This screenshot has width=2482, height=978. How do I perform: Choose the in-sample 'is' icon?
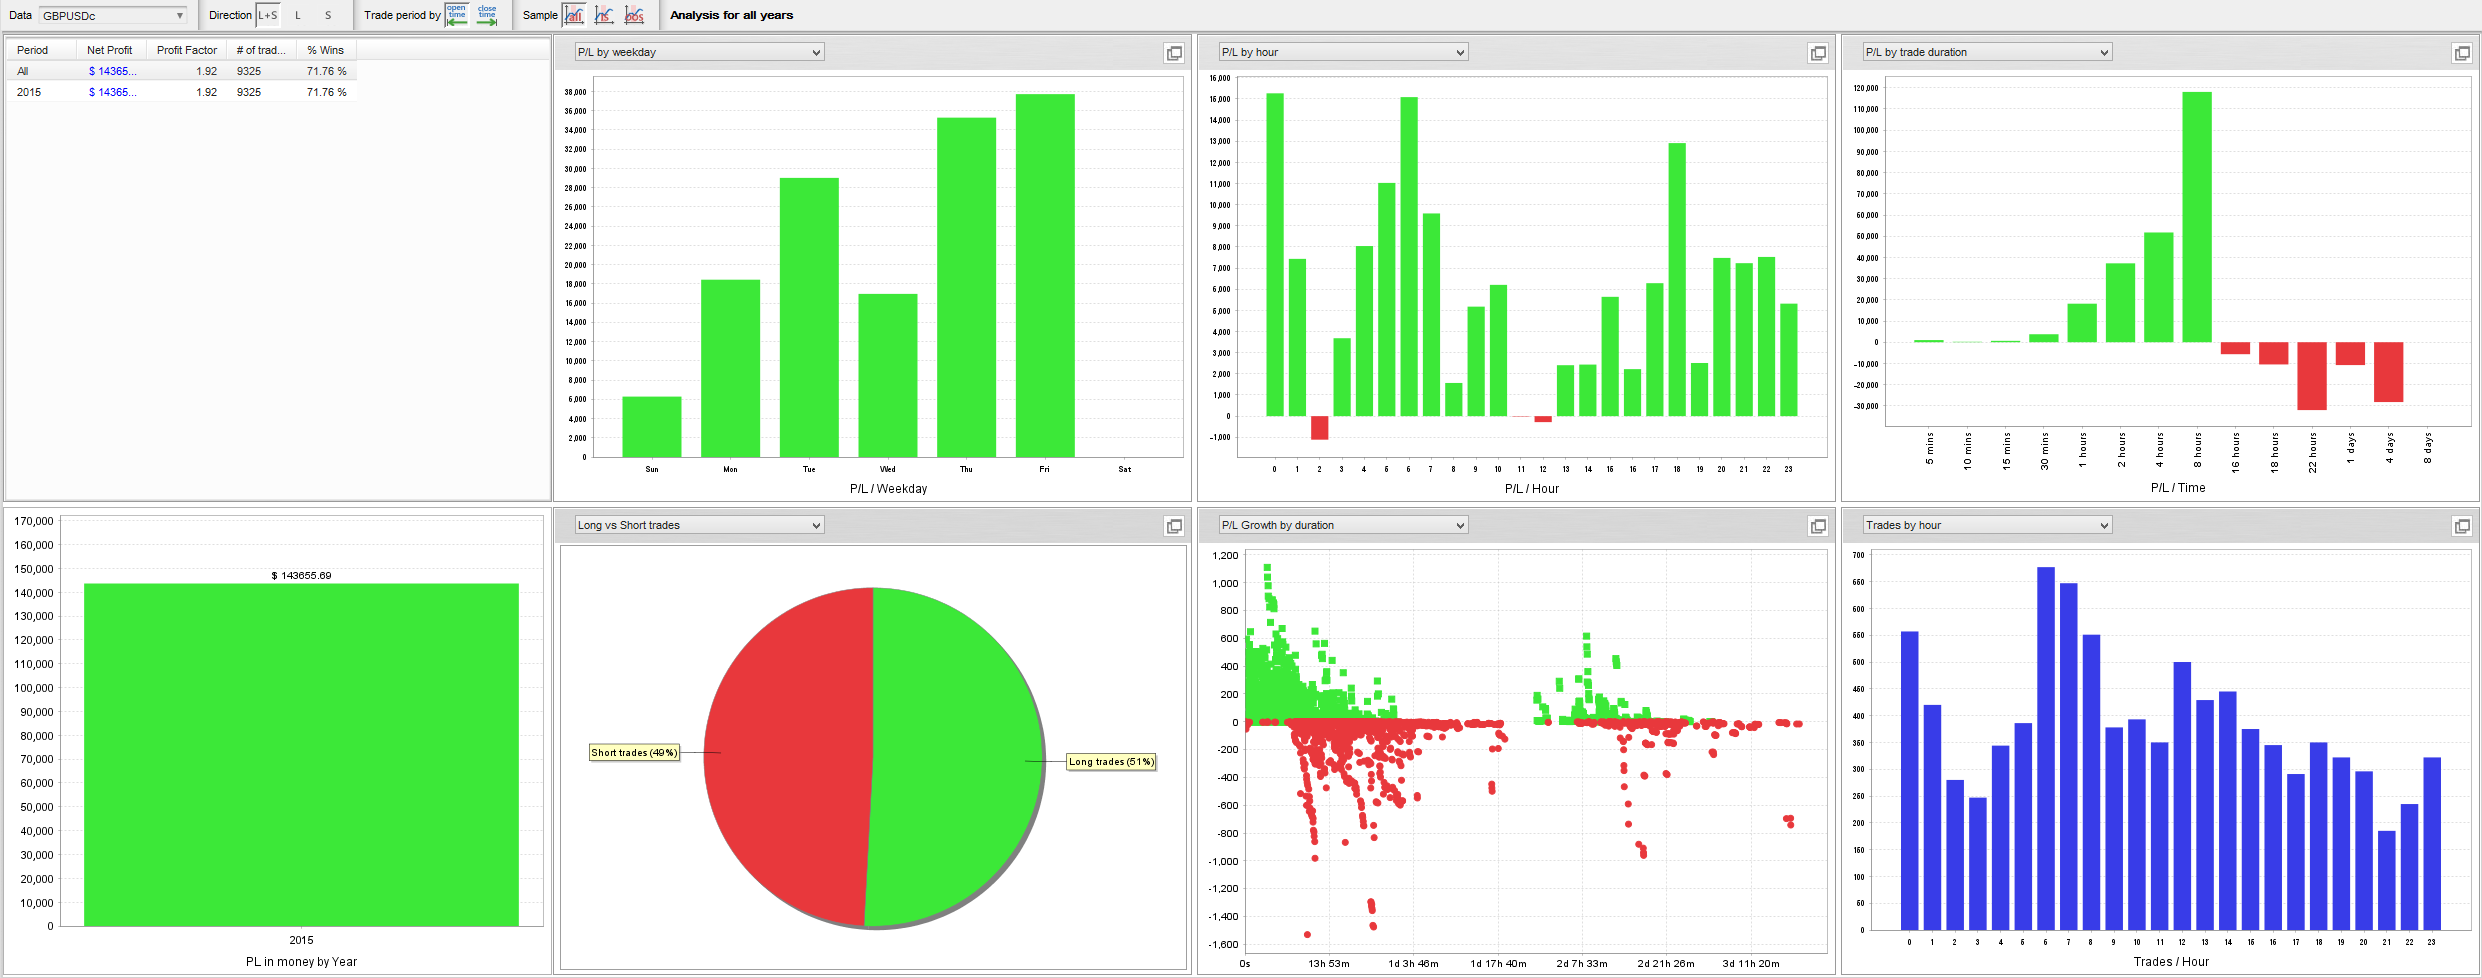point(604,15)
